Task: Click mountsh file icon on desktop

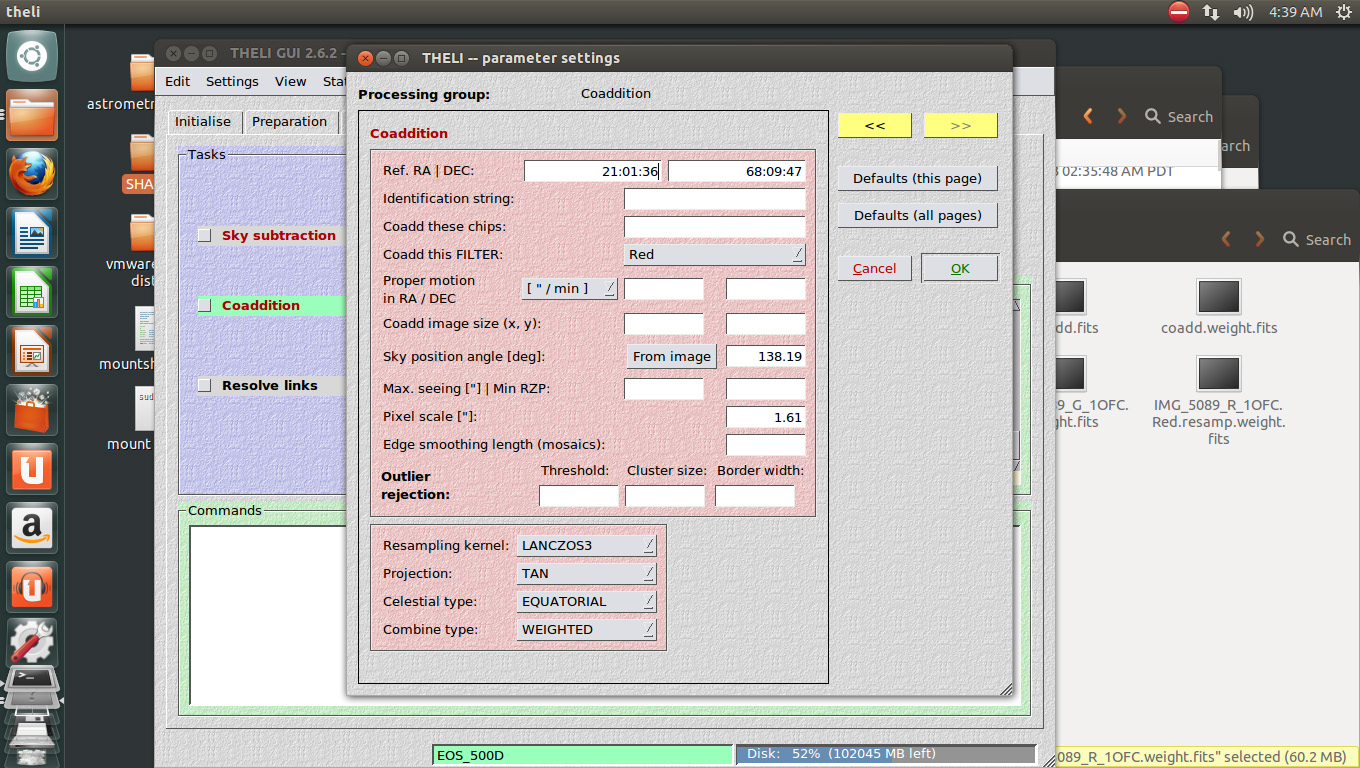Action: 144,328
